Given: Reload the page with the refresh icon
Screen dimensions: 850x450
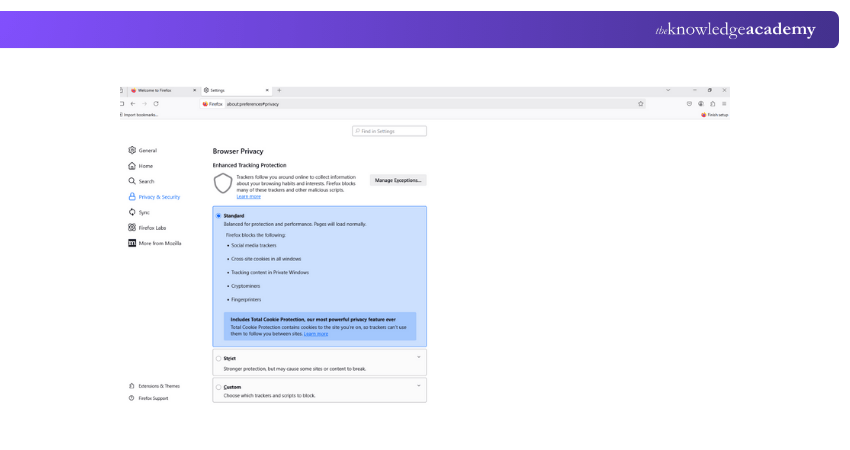Looking at the screenshot, I should pos(156,104).
